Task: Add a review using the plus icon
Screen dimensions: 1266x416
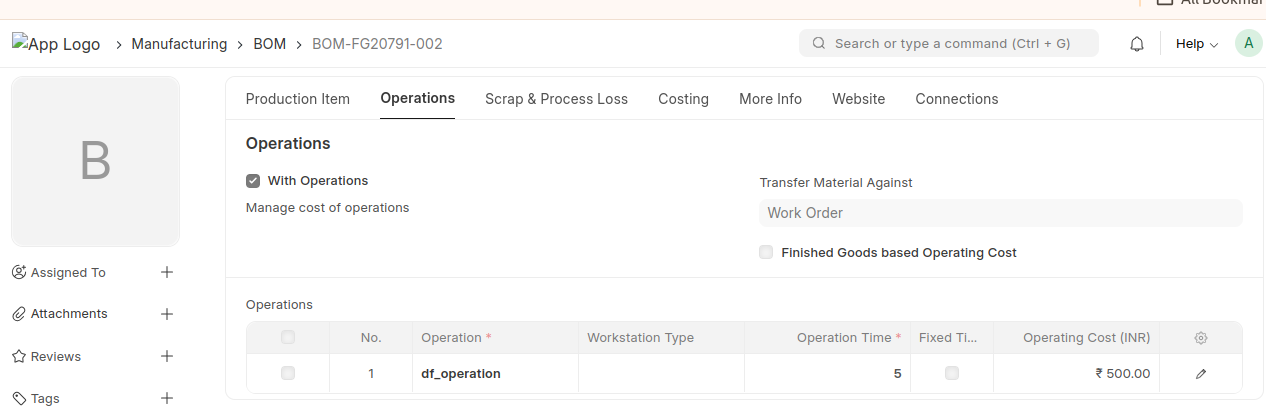Action: 167,356
